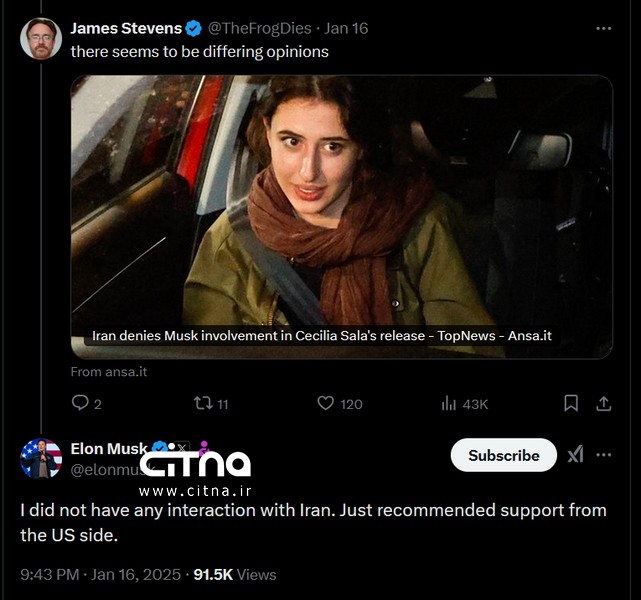Click the 9:43 PM Jan 16, 2025 timestamp
The width and height of the screenshot is (641, 600).
click(x=100, y=575)
